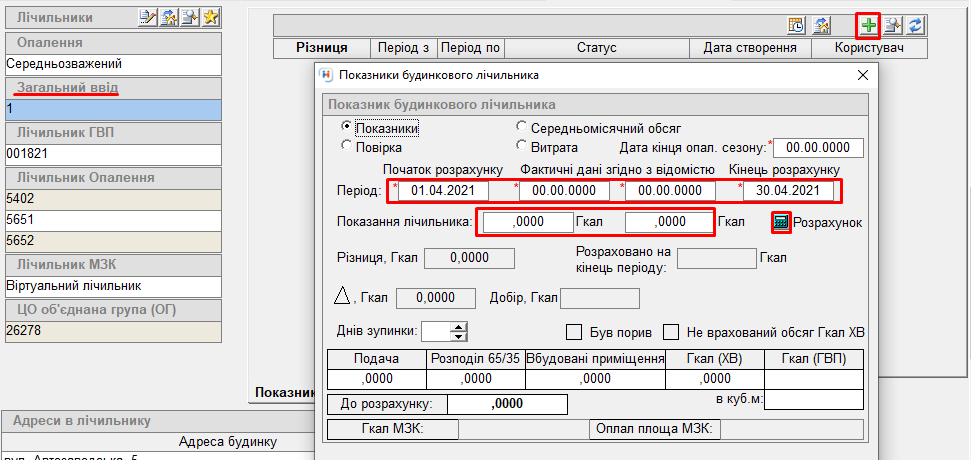
Task: Tick the Був порив checkbox
Action: click(x=574, y=332)
